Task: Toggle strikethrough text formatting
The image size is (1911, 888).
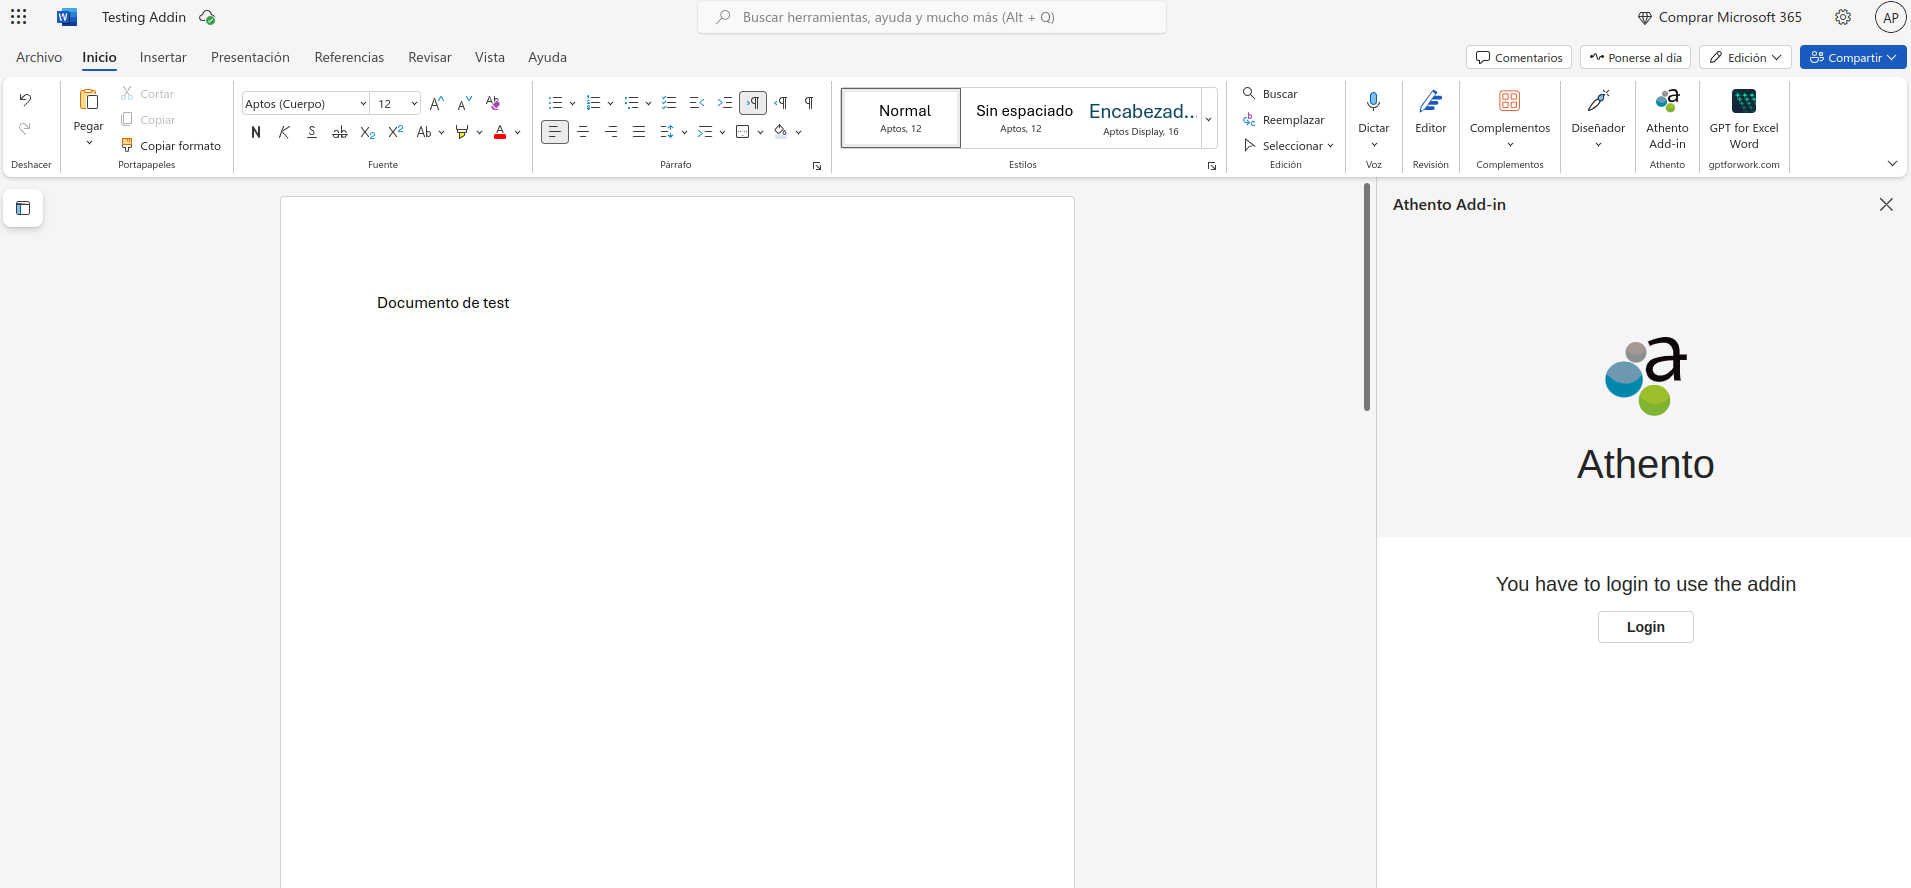Action: click(340, 132)
